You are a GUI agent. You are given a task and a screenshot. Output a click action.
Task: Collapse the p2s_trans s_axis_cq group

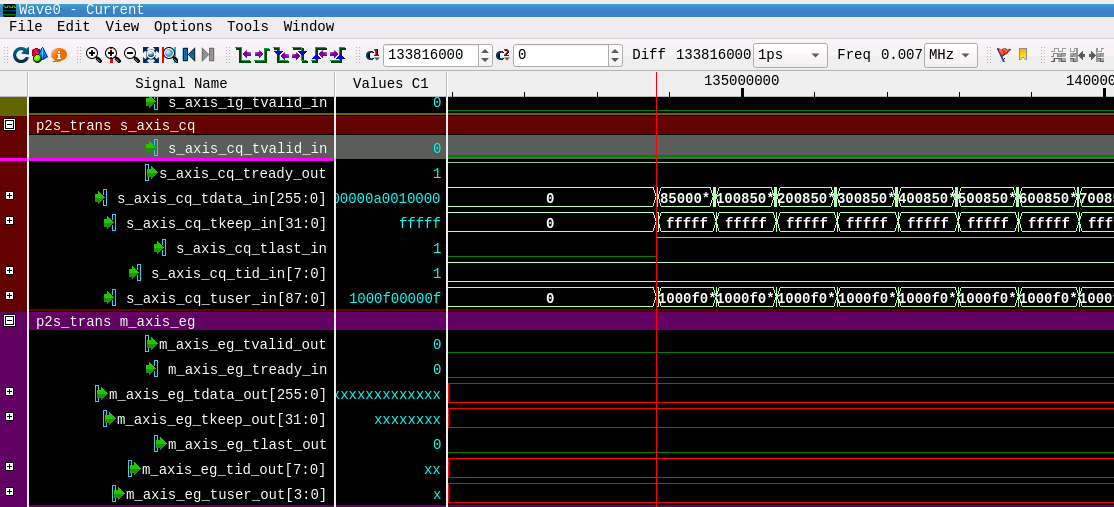(10, 125)
